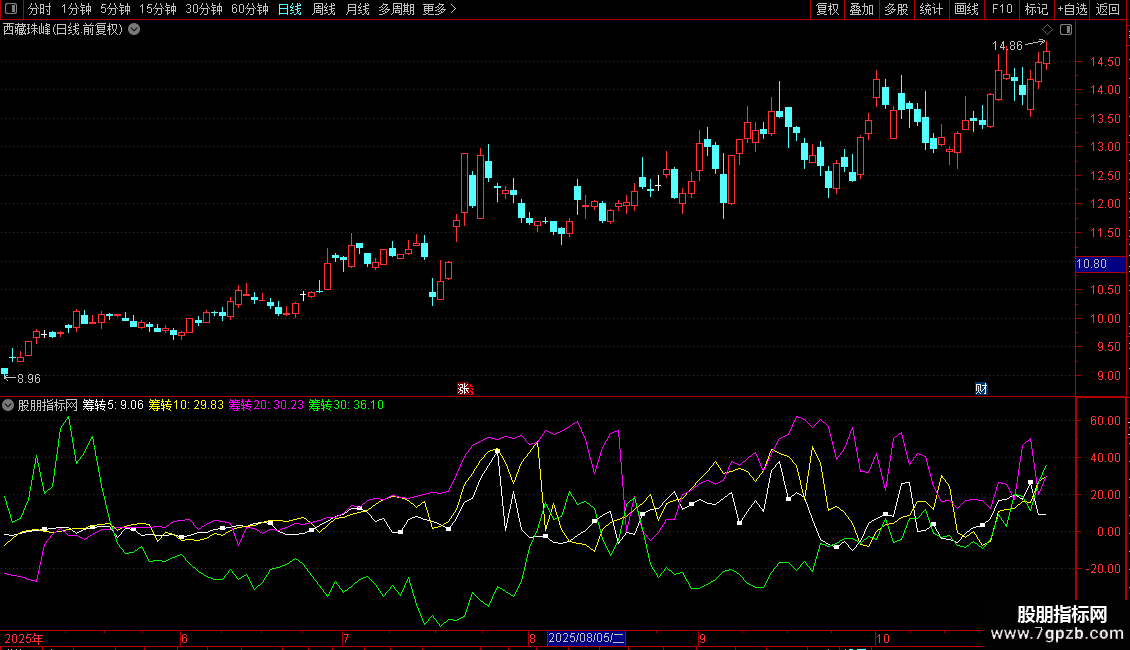Switch to 分时 time-share chart
This screenshot has height=650, width=1130.
(40, 9)
